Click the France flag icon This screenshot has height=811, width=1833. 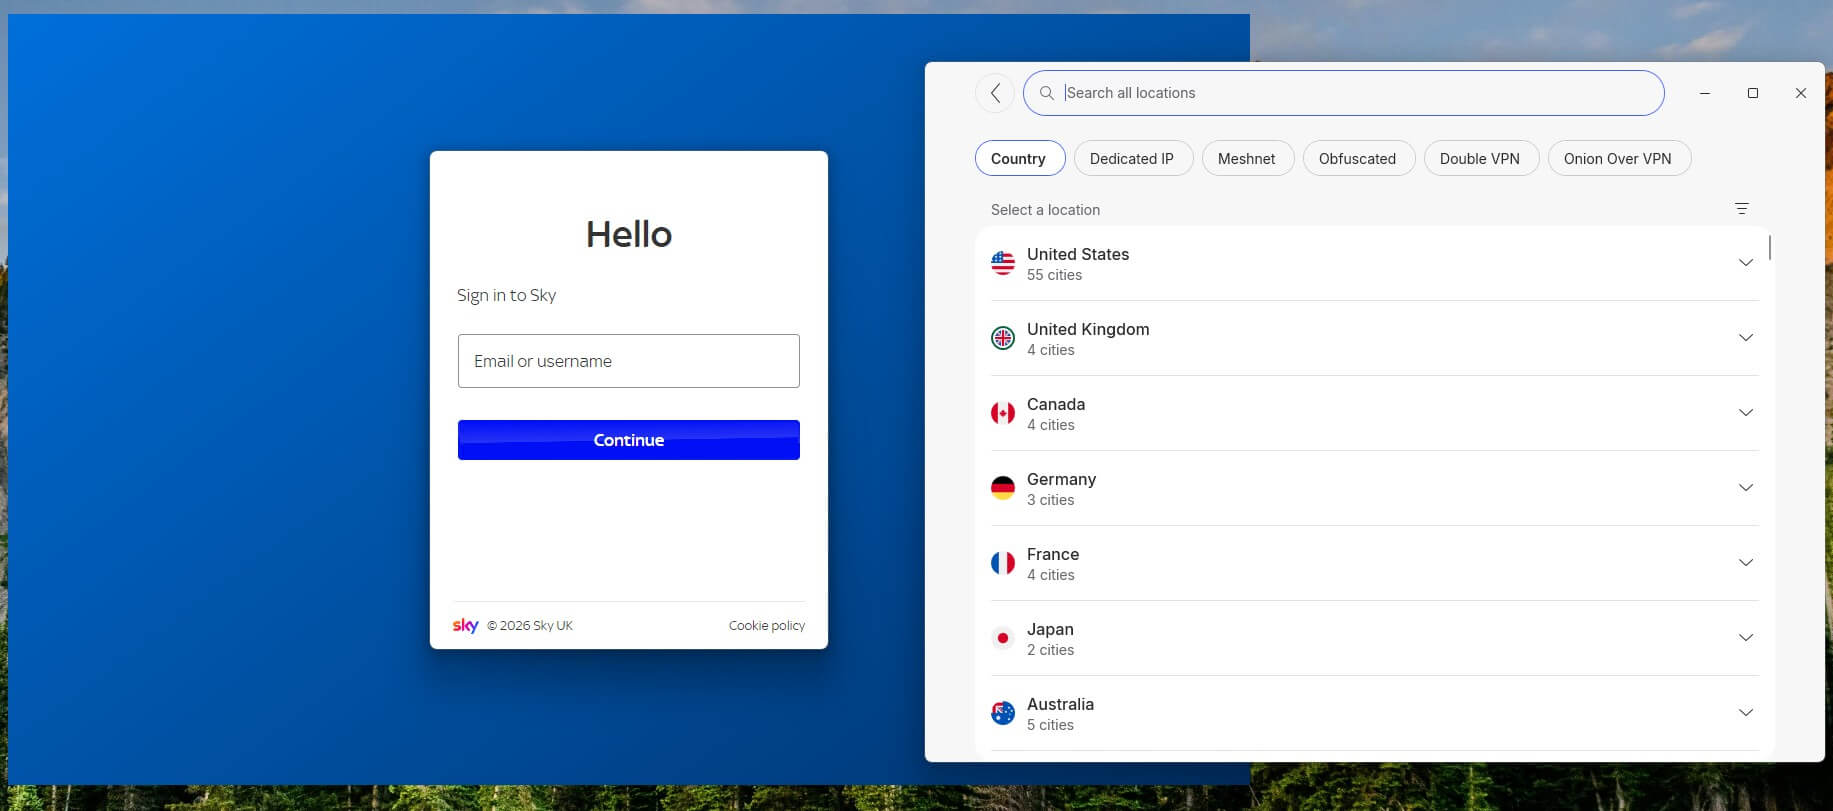tap(1003, 563)
